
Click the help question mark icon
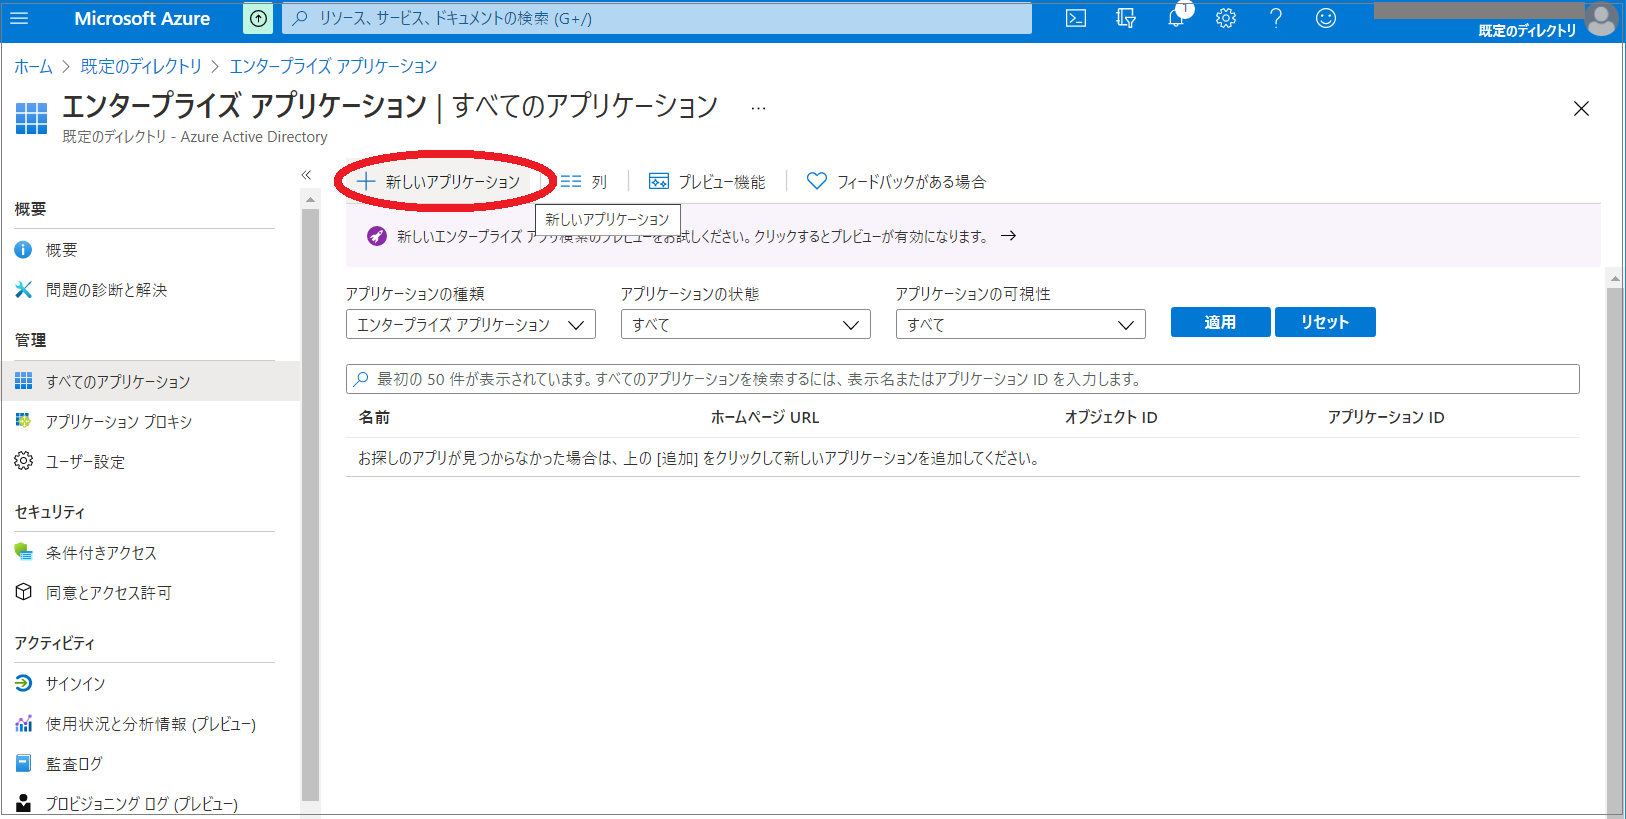coord(1276,18)
